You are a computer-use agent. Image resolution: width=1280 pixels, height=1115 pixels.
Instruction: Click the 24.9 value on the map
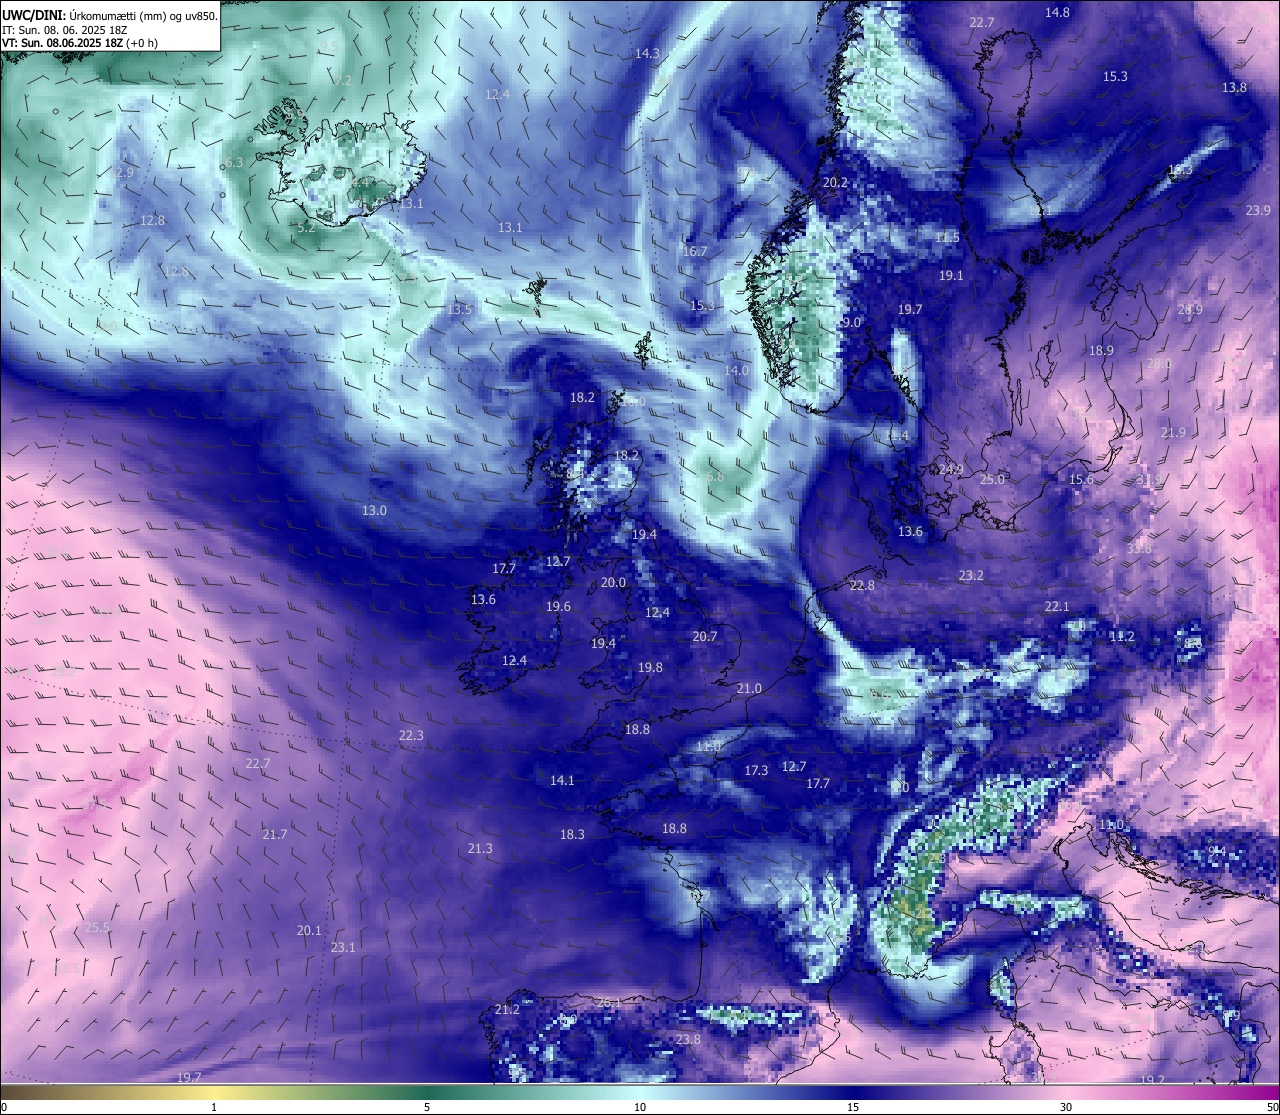[951, 469]
